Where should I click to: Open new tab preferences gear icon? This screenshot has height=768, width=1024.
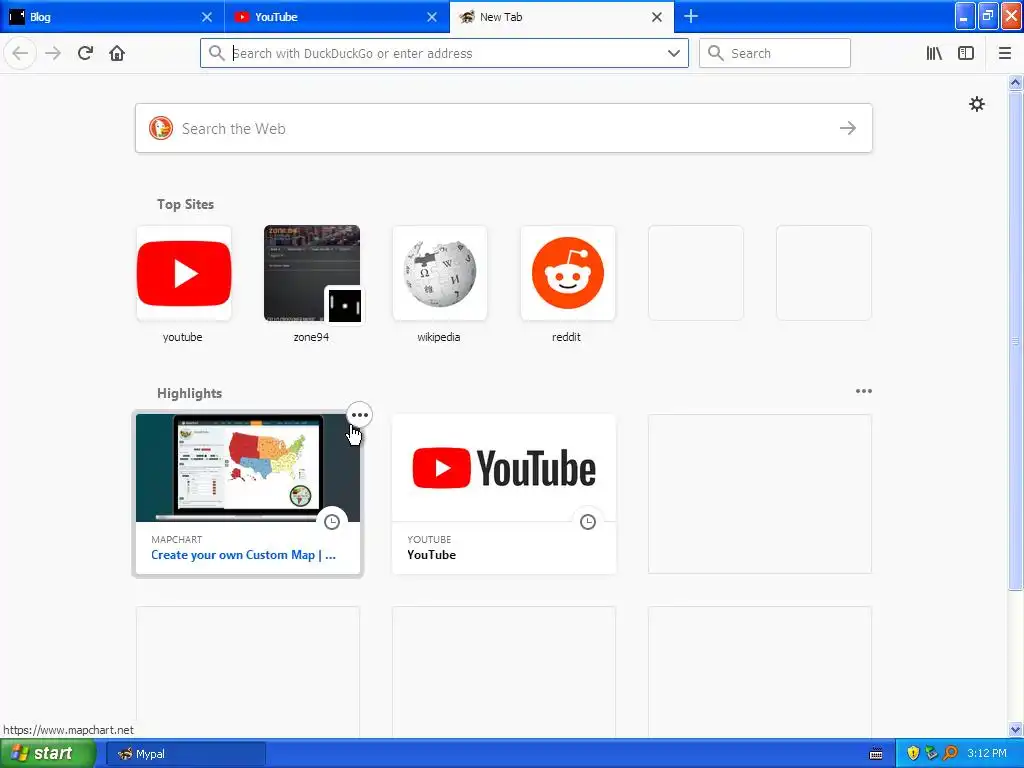click(x=976, y=104)
